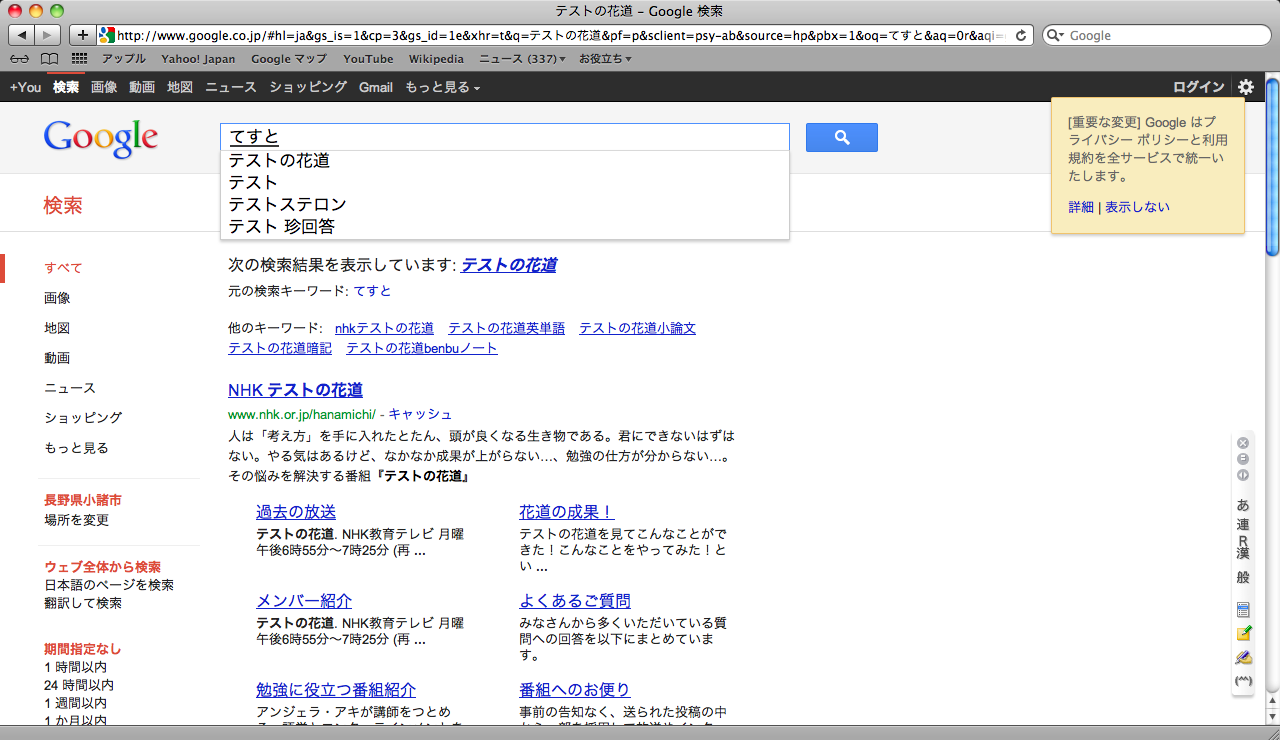This screenshot has width=1280, height=740.
Task: Open the もっと見る dropdown in Google bar
Action: [x=442, y=87]
